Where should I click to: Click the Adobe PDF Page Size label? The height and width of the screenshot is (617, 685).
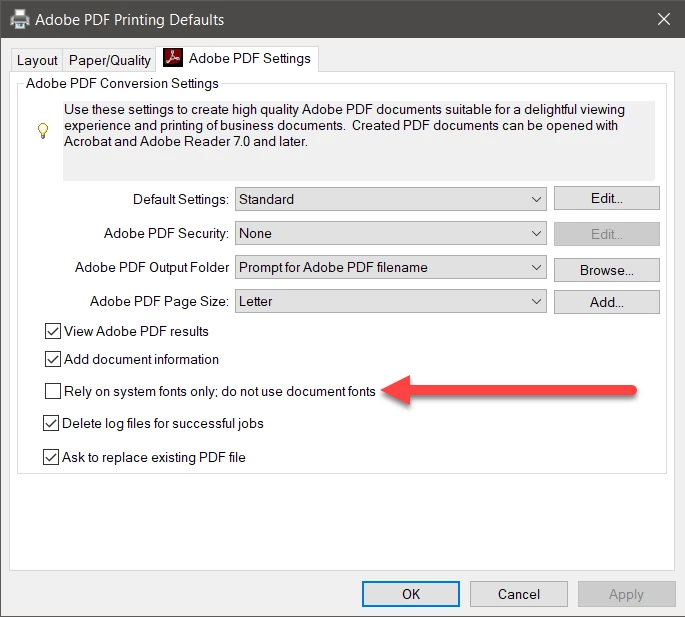pyautogui.click(x=159, y=302)
